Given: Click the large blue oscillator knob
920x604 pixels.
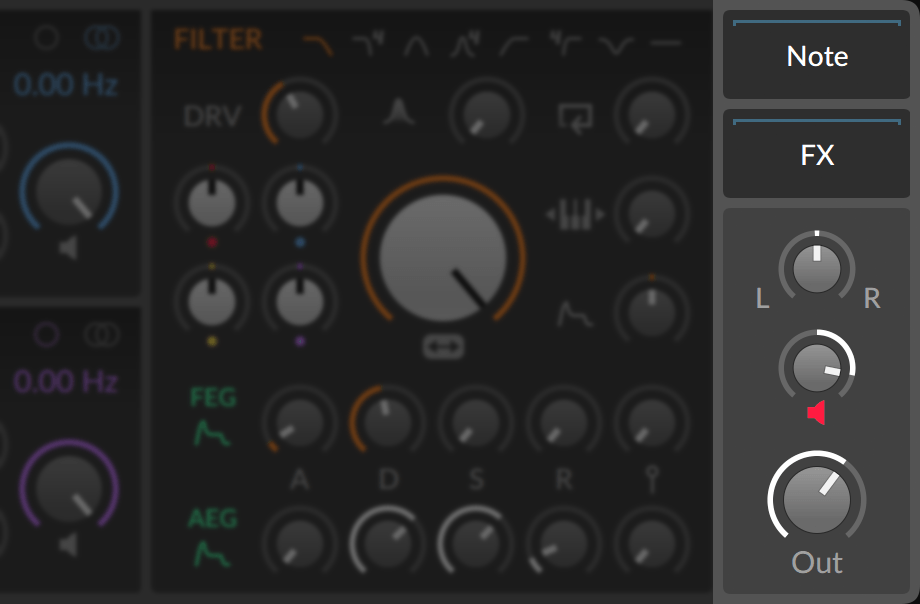Looking at the screenshot, I should pos(69,190).
